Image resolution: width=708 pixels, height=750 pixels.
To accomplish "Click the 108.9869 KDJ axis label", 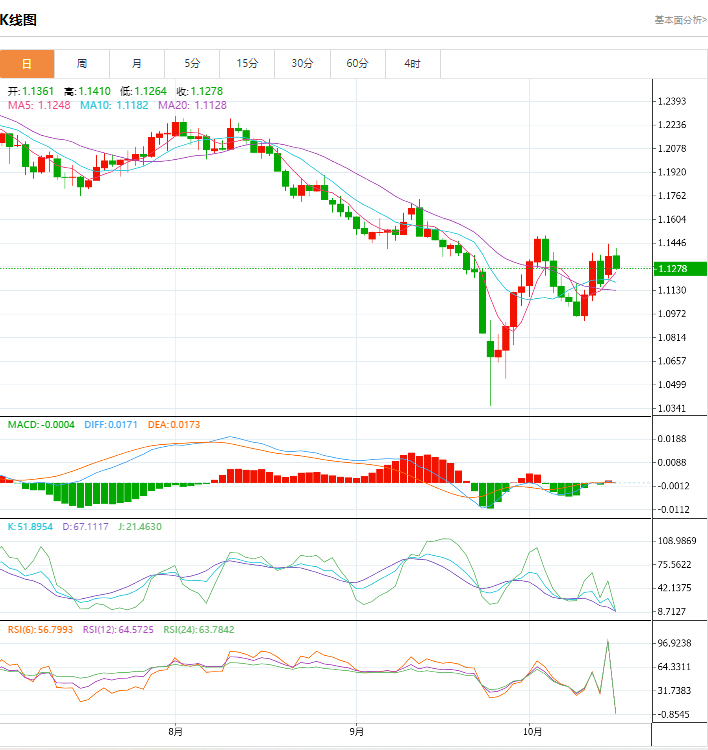I will pos(677,541).
